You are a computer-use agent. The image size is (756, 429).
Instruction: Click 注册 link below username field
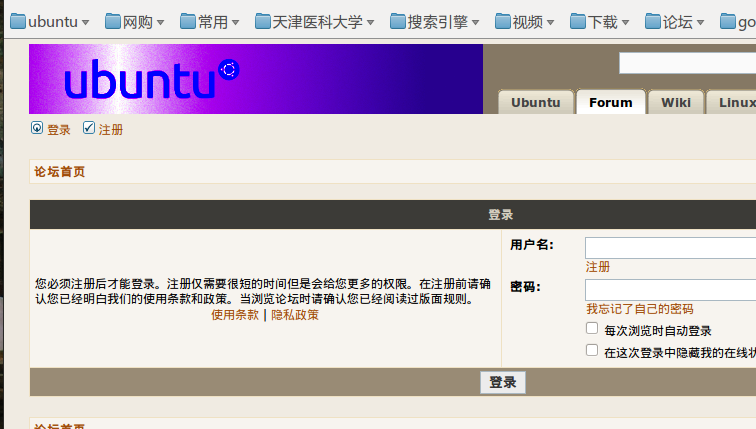tap(598, 267)
